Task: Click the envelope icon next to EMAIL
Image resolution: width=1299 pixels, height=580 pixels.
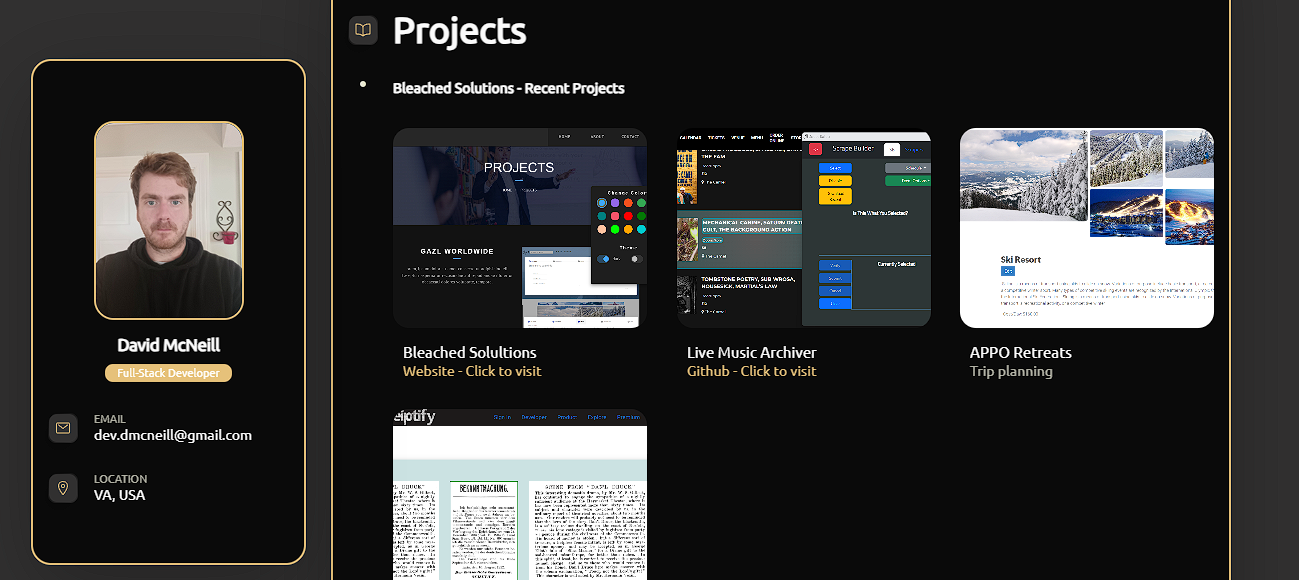Action: pyautogui.click(x=63, y=428)
